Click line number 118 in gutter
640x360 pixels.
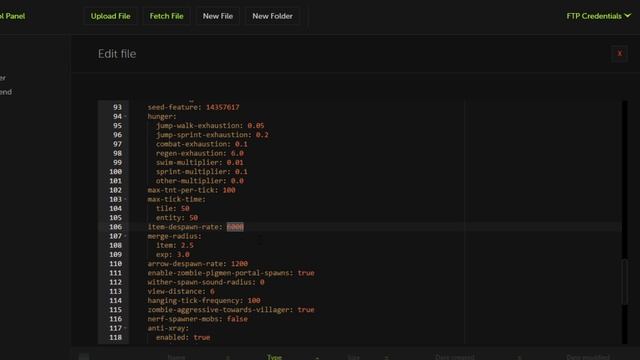(116, 338)
